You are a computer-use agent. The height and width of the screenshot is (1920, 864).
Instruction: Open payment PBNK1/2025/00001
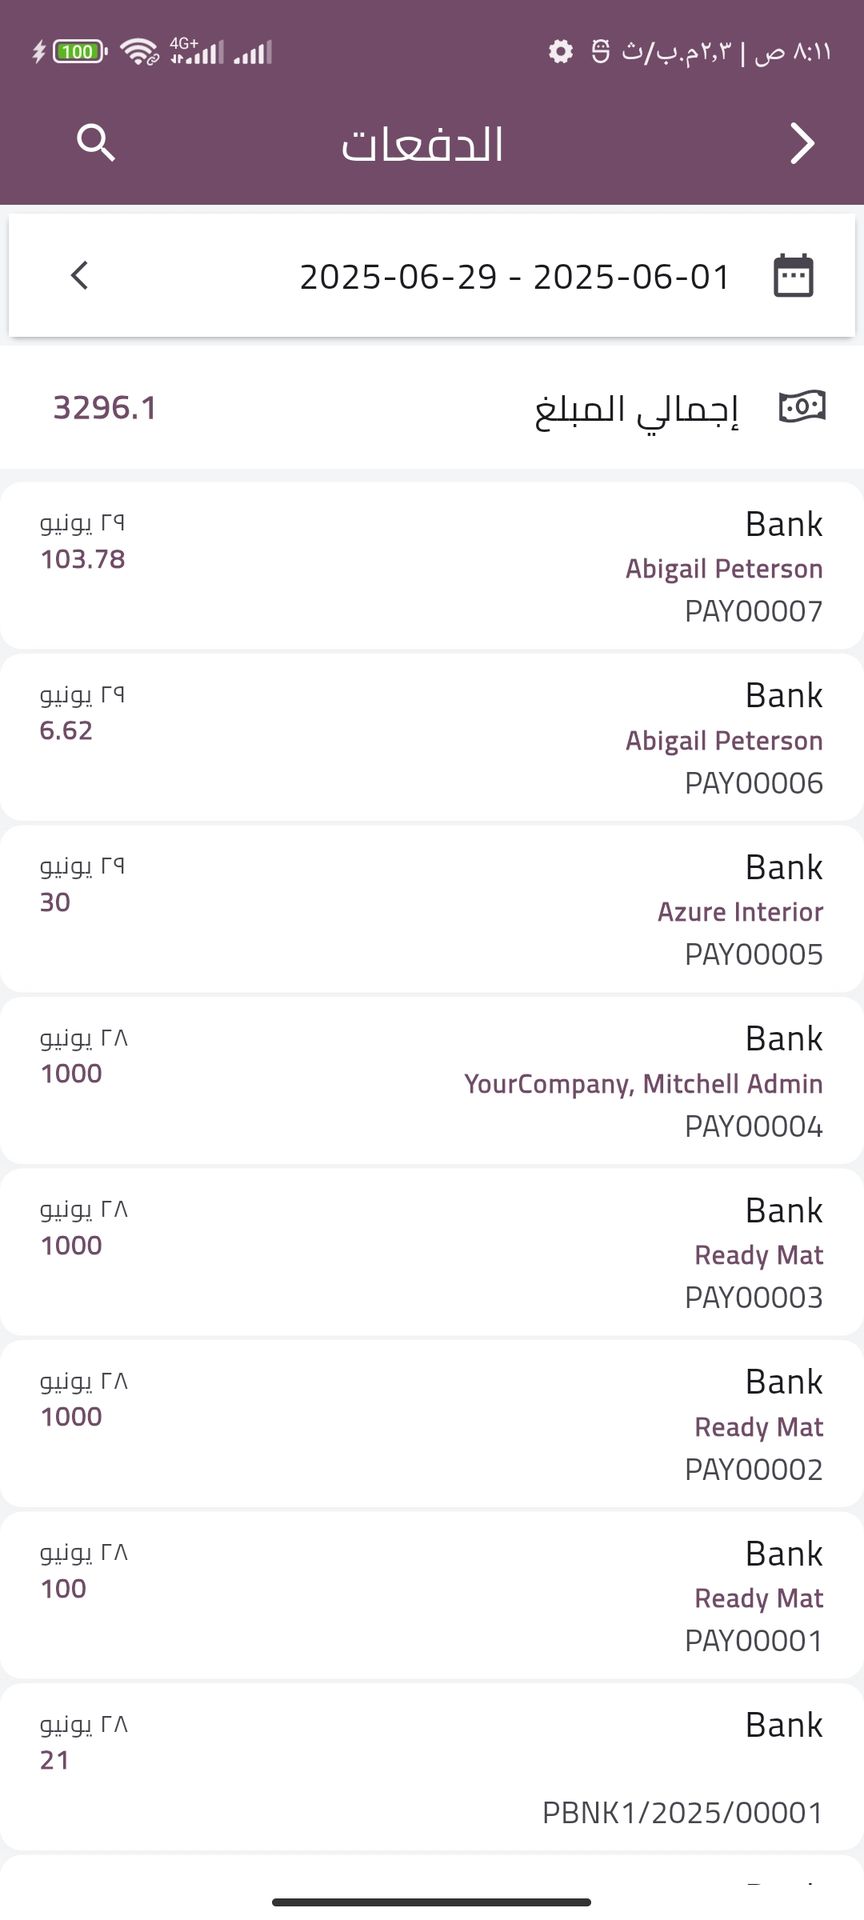coord(432,1768)
